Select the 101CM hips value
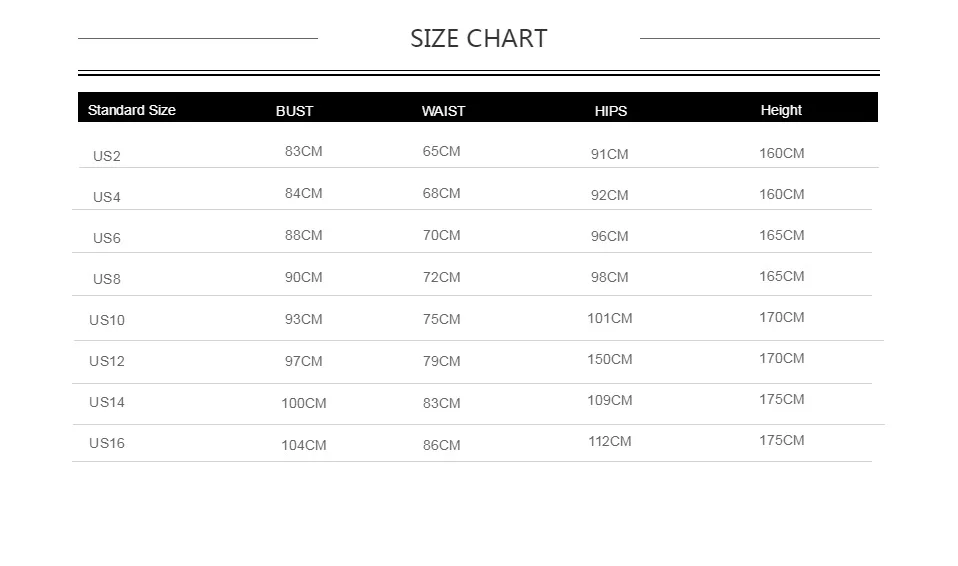 pyautogui.click(x=609, y=318)
